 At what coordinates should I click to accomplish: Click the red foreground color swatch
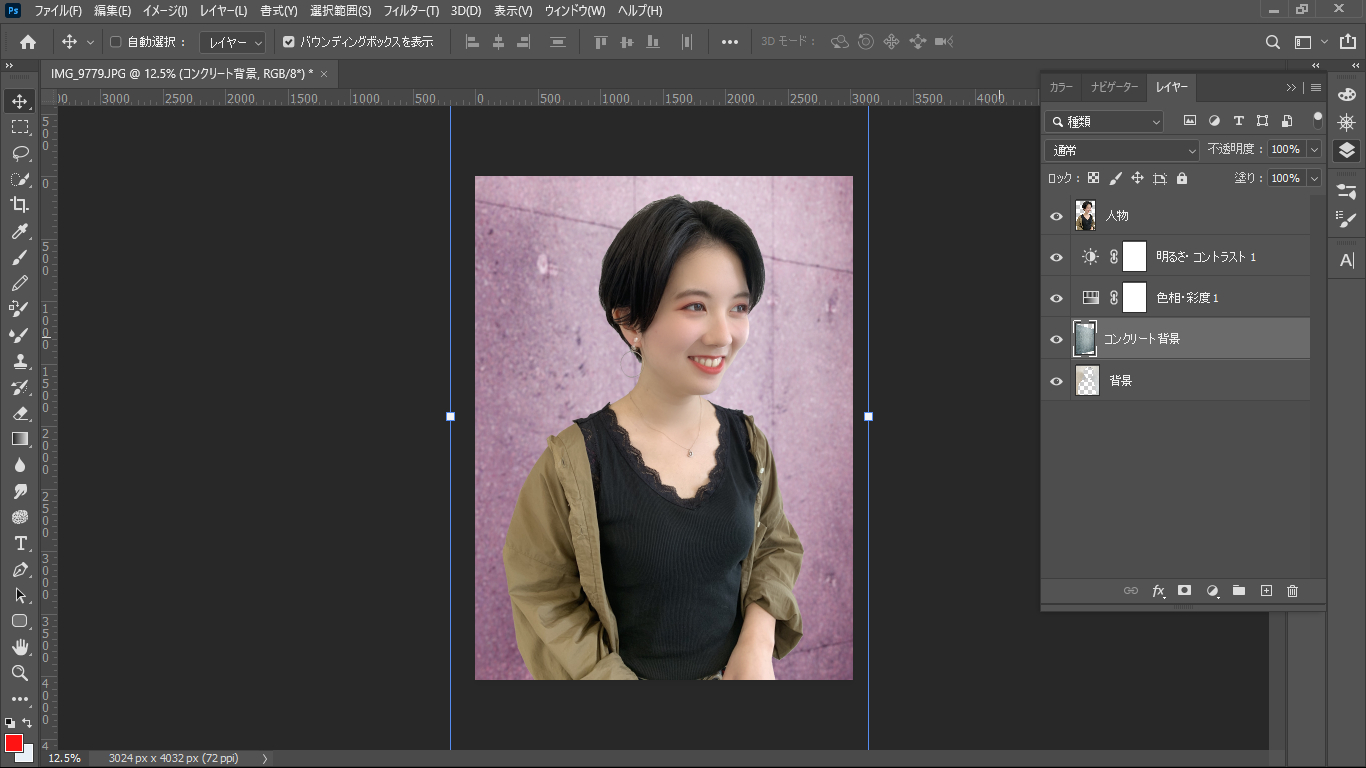pyautogui.click(x=13, y=743)
